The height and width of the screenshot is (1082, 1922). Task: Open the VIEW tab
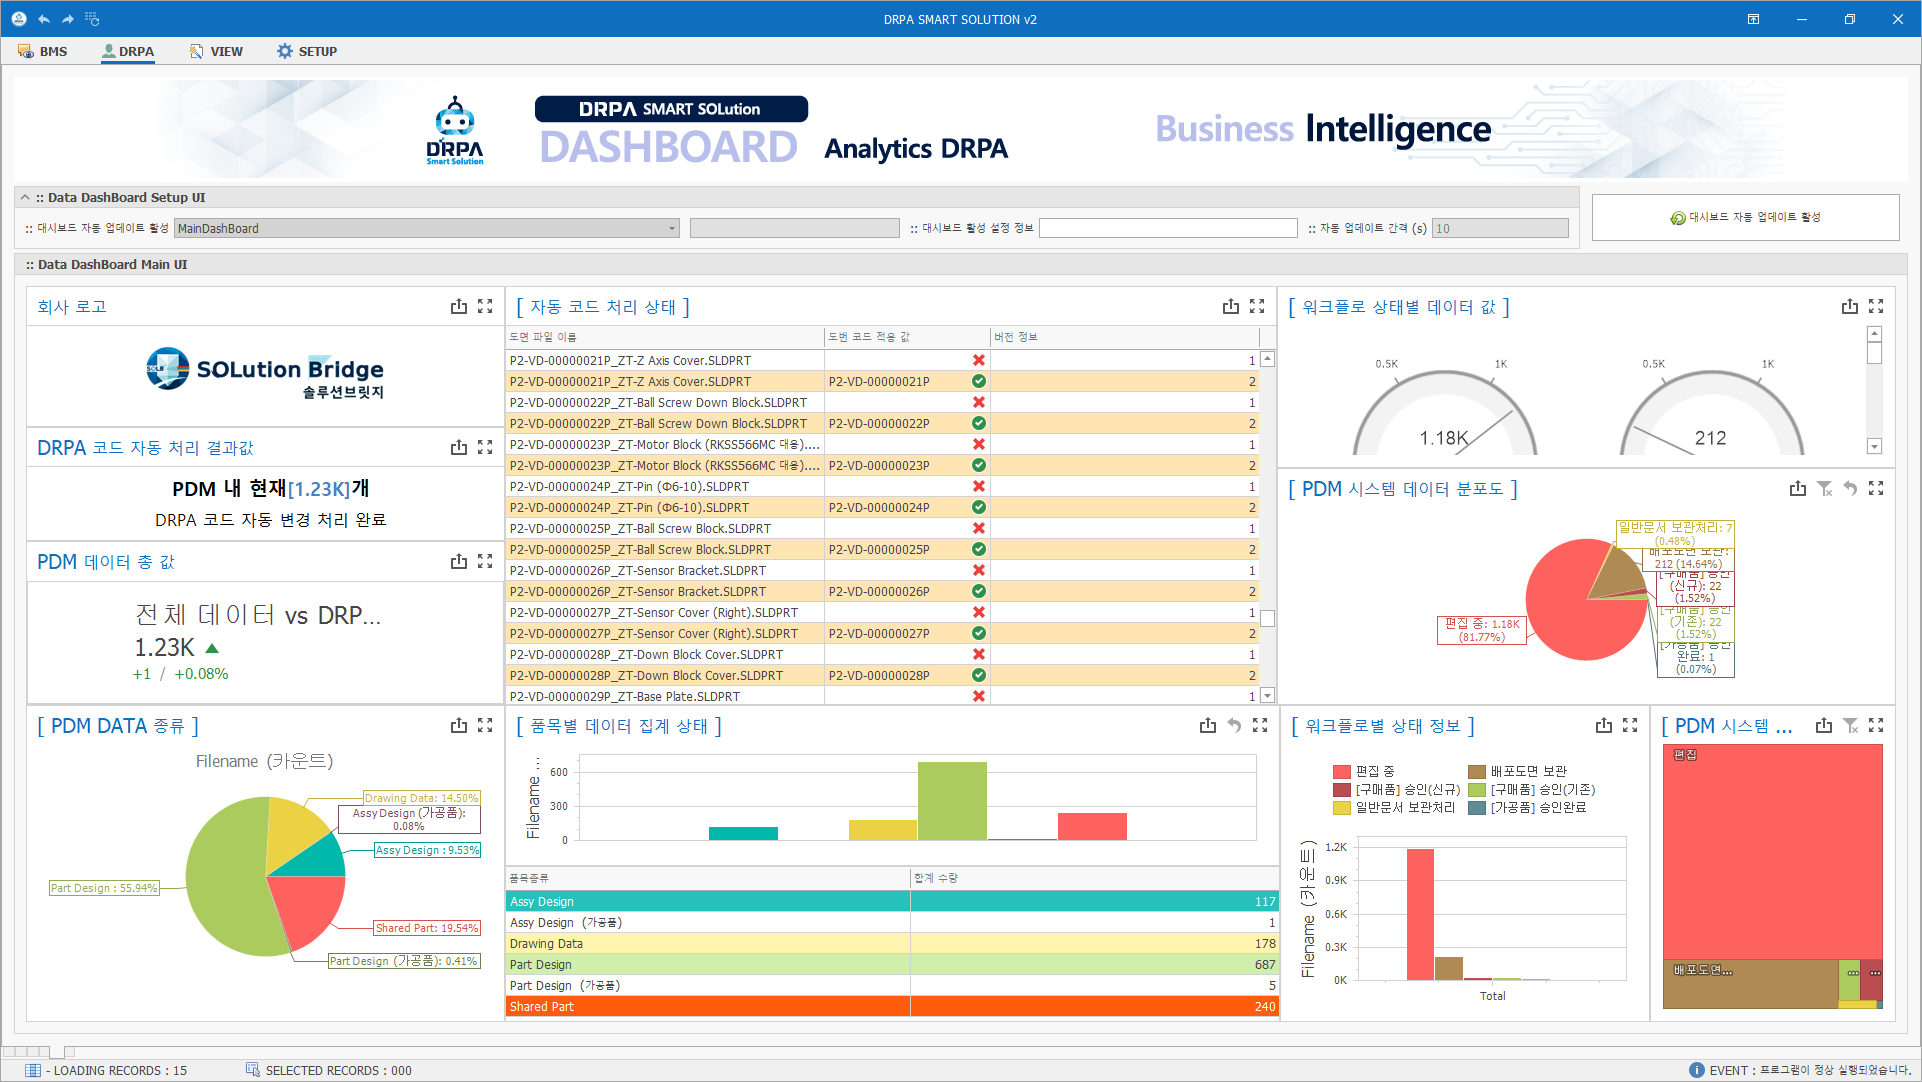pos(216,51)
